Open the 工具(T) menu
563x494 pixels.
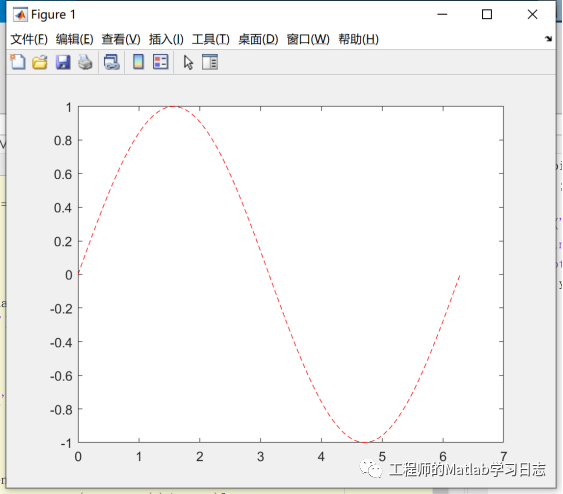click(x=210, y=39)
